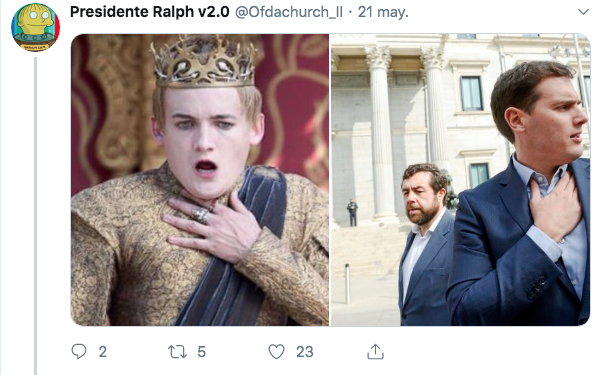Open the share tweet upload icon

tap(375, 351)
